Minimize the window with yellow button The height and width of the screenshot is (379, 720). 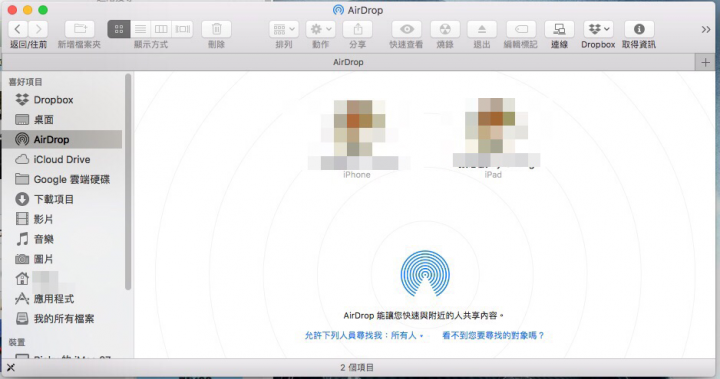[x=28, y=10]
